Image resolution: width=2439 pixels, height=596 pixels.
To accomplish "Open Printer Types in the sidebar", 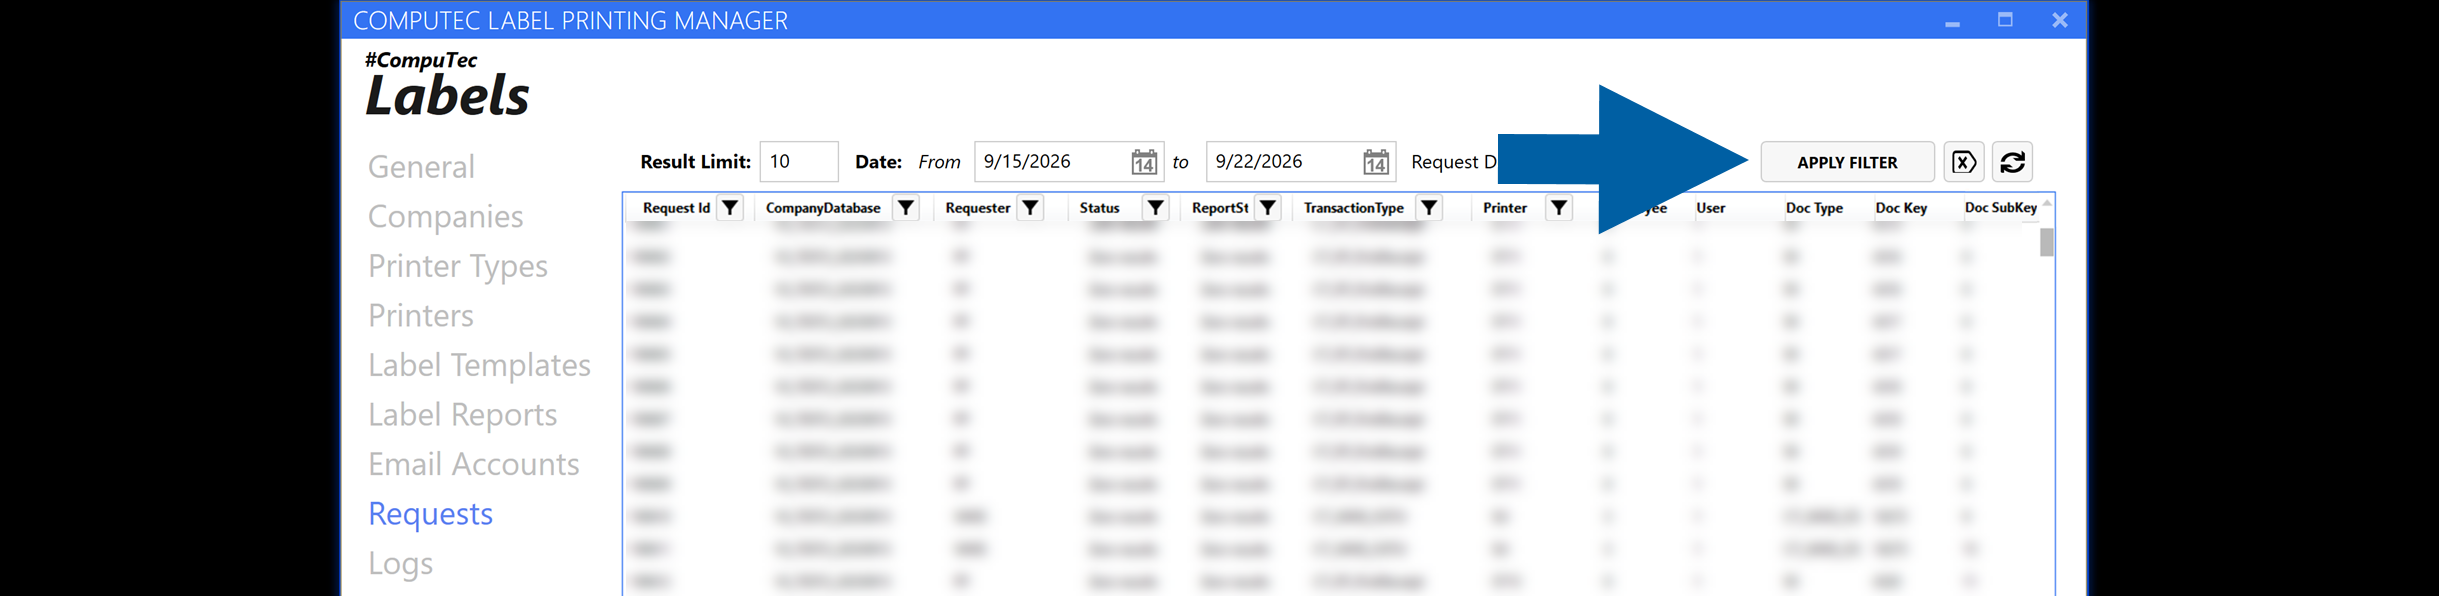I will (x=458, y=267).
